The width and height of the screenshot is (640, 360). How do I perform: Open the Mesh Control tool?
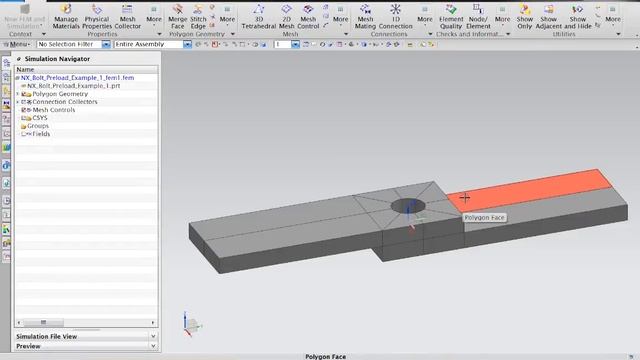point(308,16)
